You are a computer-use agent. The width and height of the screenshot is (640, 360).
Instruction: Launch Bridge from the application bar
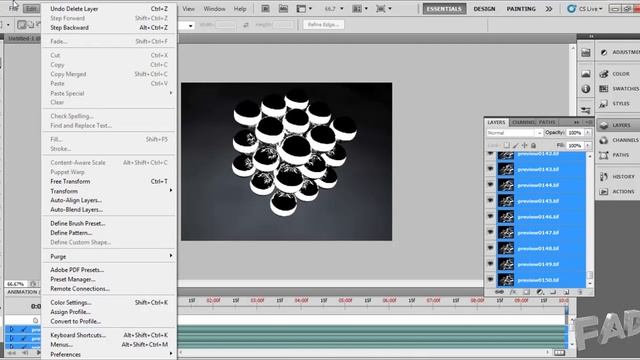tap(265, 9)
